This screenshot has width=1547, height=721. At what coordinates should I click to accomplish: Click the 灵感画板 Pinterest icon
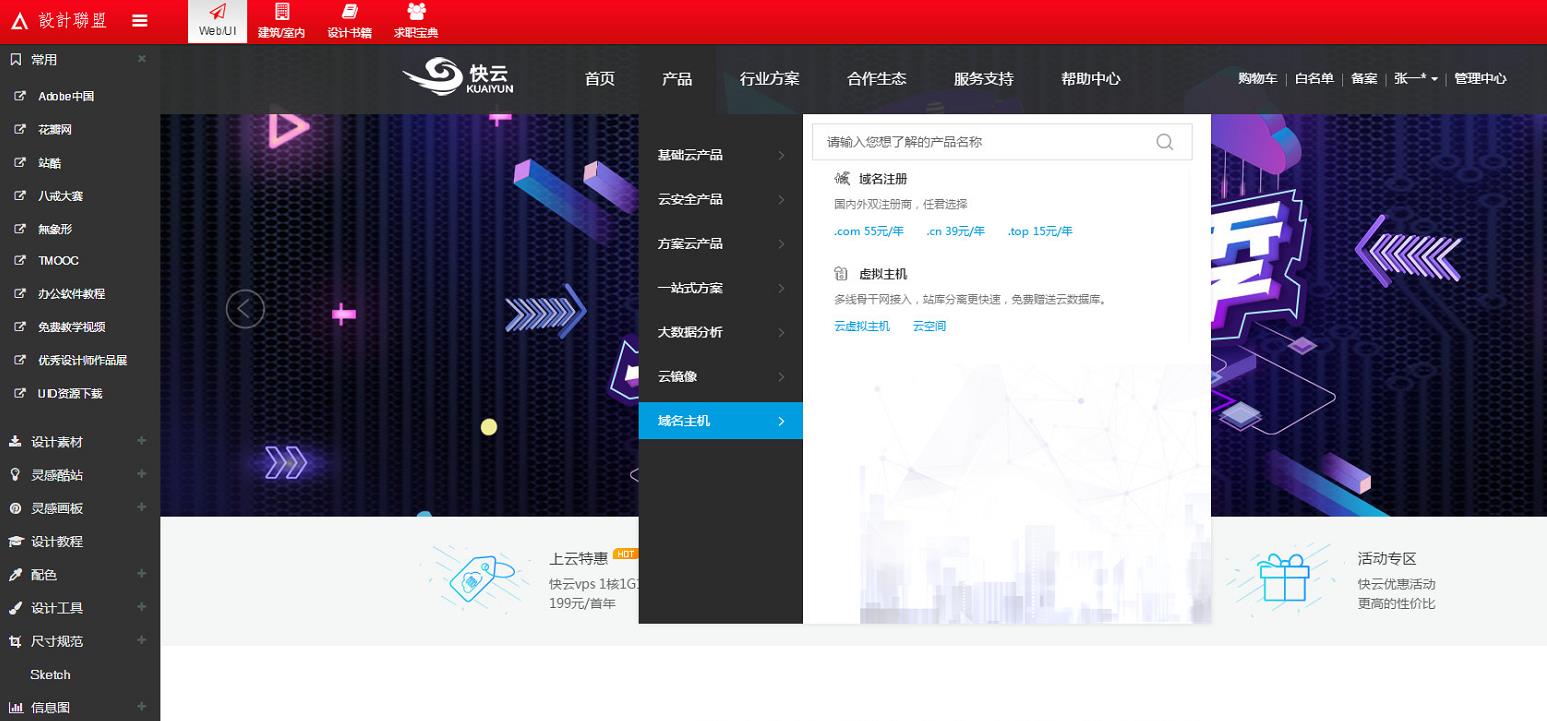tap(17, 508)
